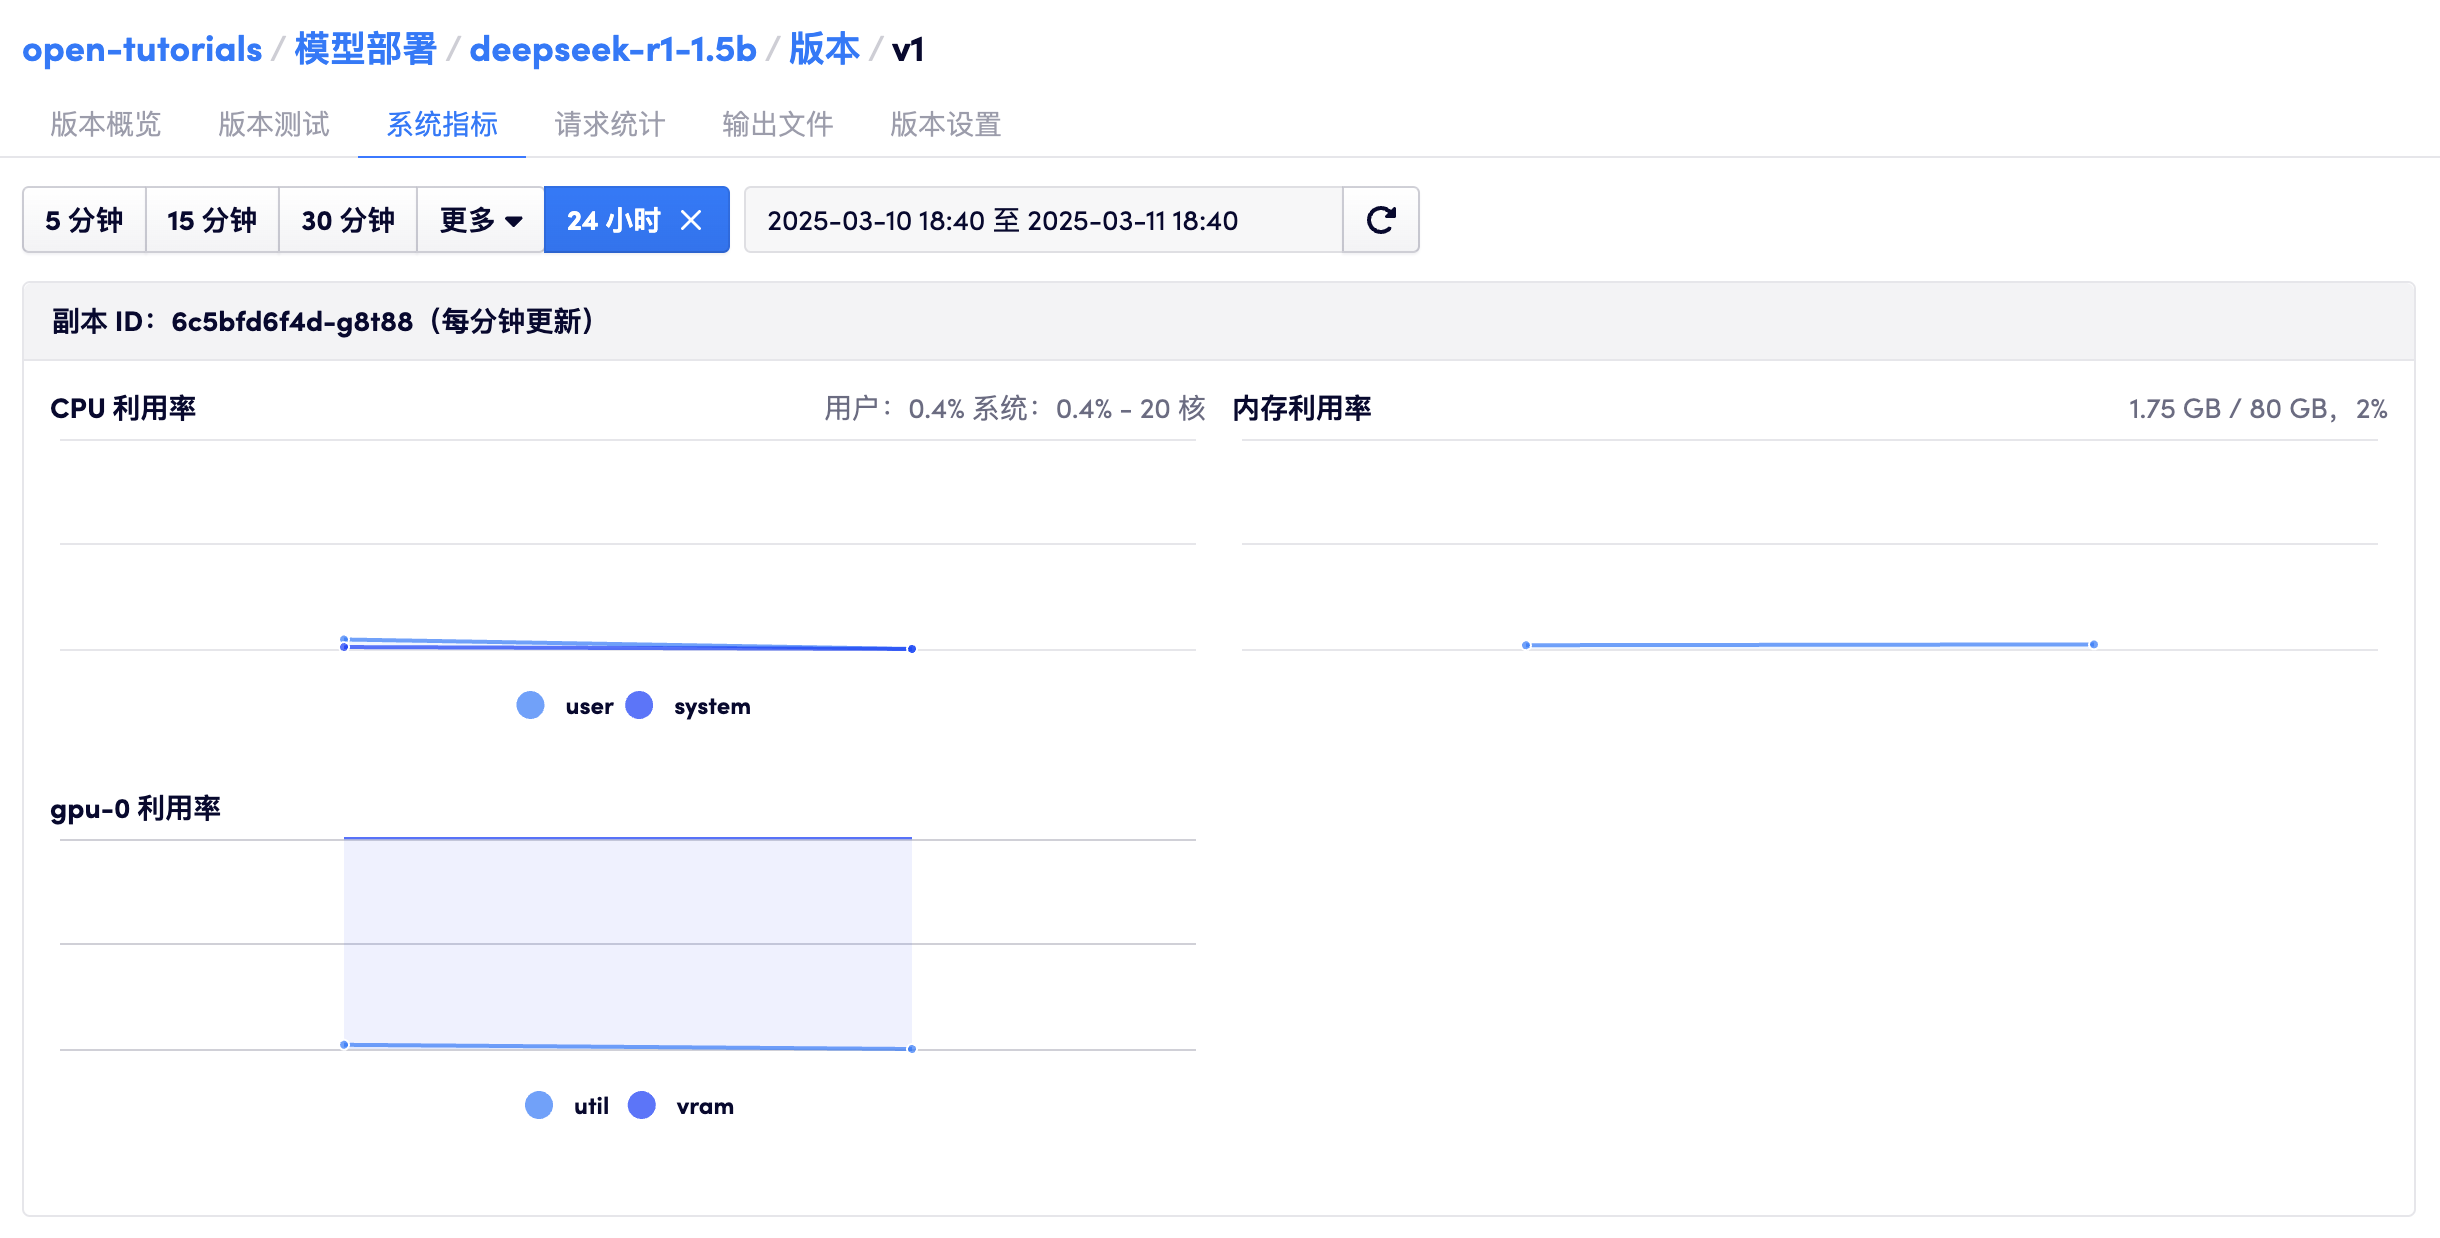
Task: Click the date range input field
Action: coord(1040,220)
